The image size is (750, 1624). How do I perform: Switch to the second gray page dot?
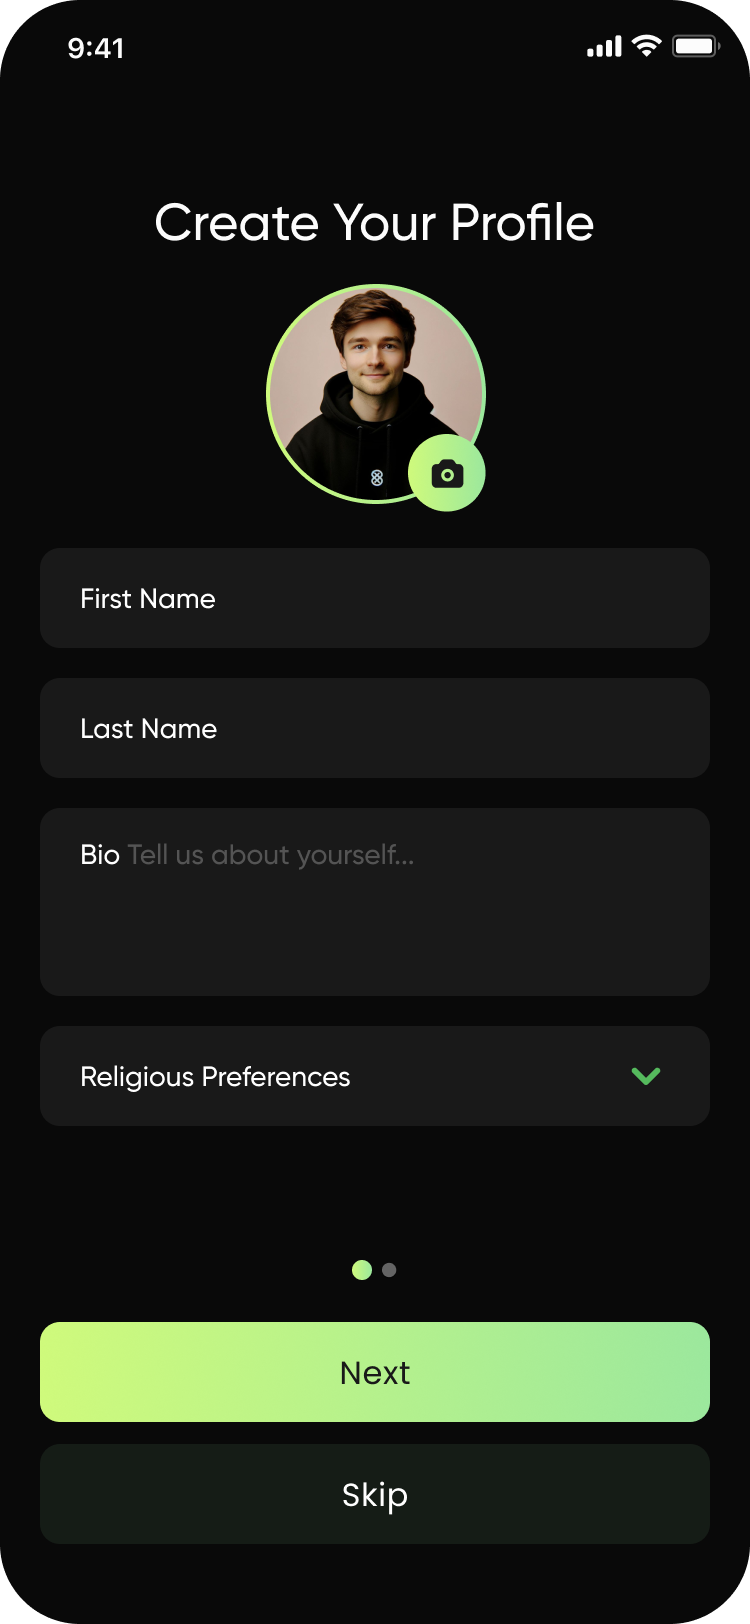click(x=389, y=1270)
